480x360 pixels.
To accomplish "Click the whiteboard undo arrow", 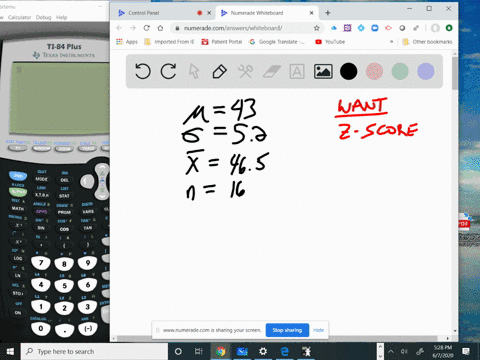I will 143,71.
